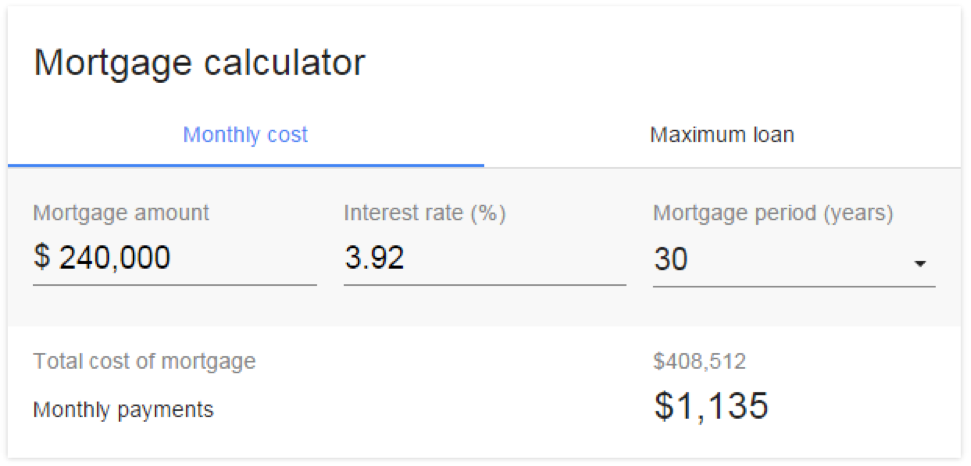Click the Total cost of mortgage label
Screen dimensions: 971x466
pyautogui.click(x=144, y=361)
